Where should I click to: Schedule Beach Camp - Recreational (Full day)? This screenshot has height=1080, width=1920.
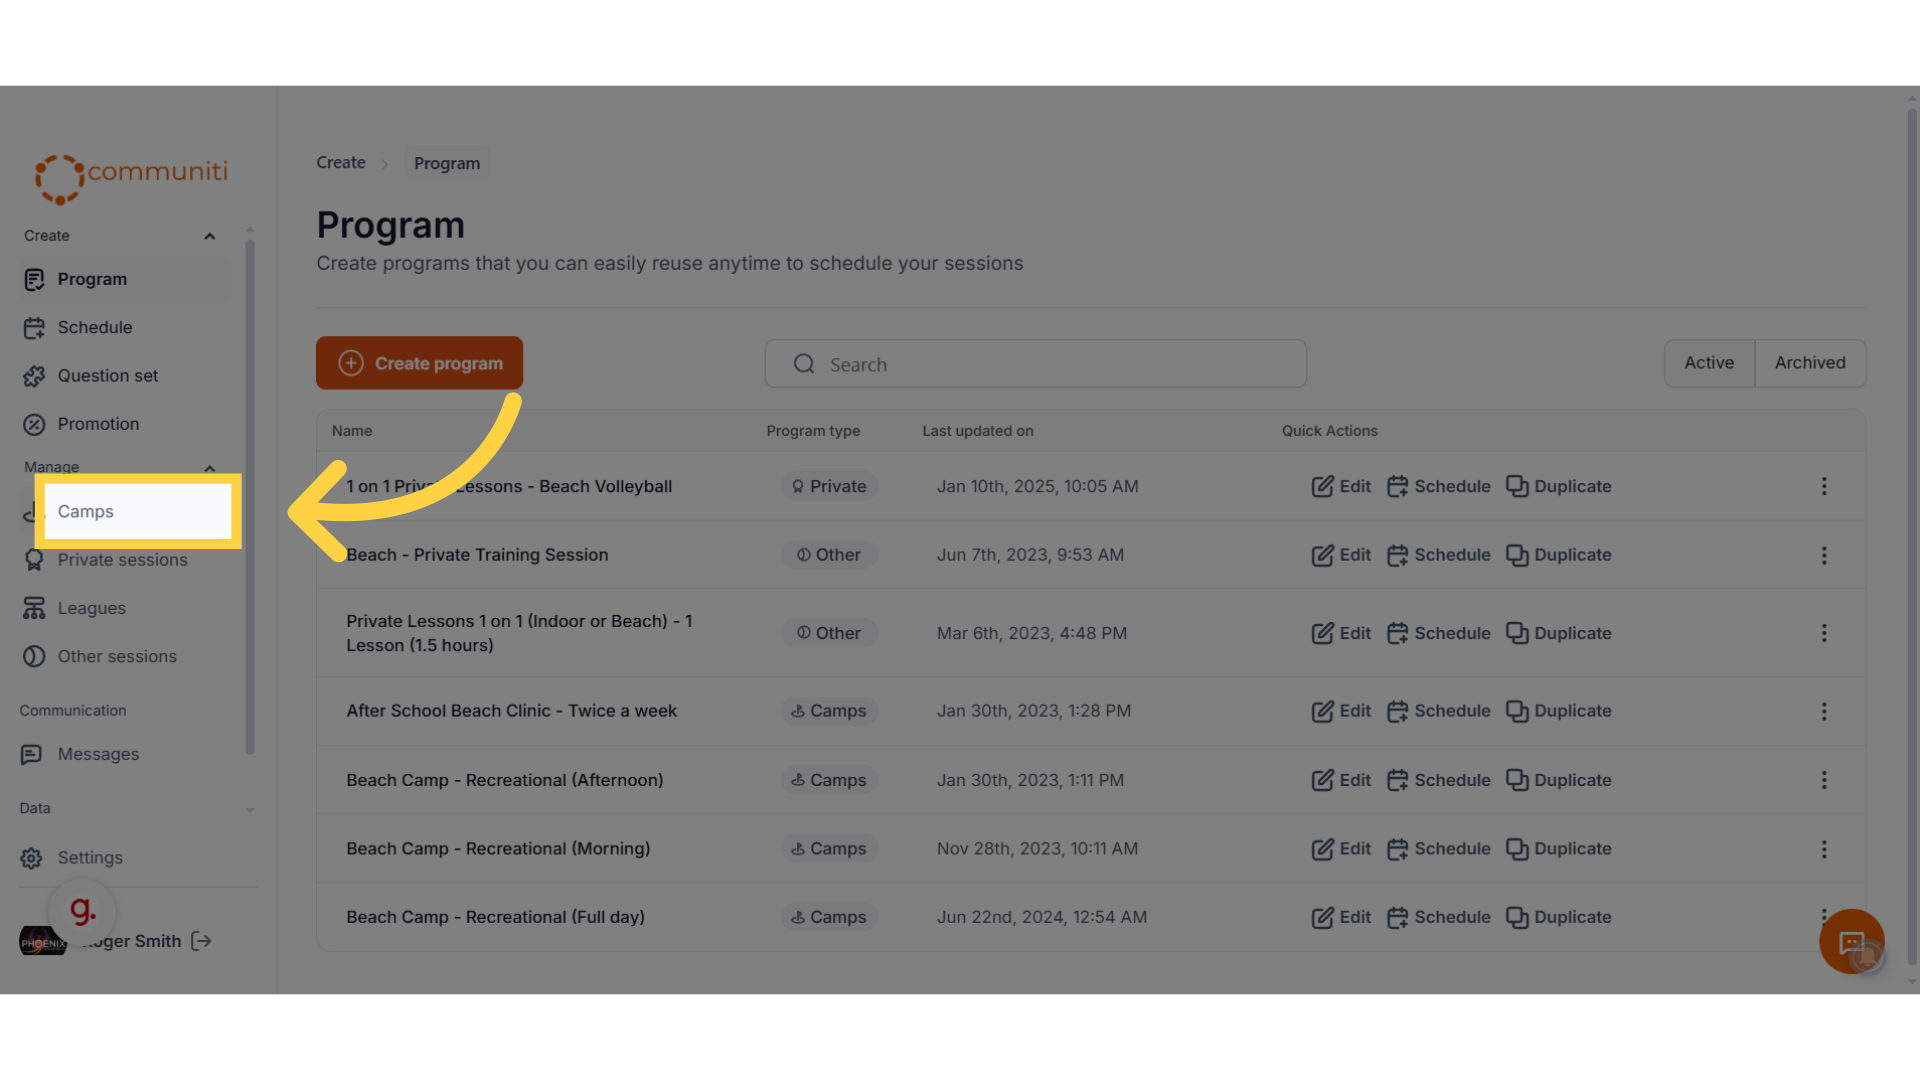click(x=1439, y=917)
